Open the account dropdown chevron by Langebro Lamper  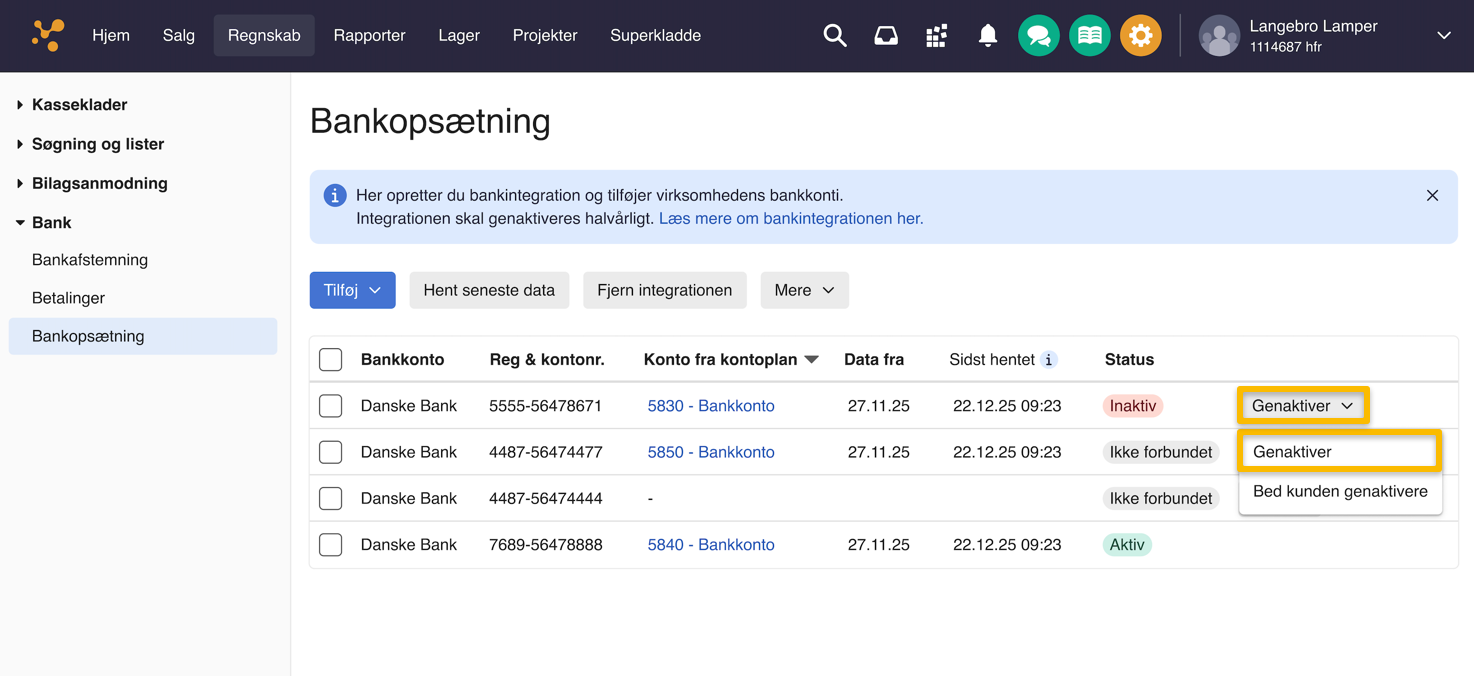click(x=1444, y=36)
